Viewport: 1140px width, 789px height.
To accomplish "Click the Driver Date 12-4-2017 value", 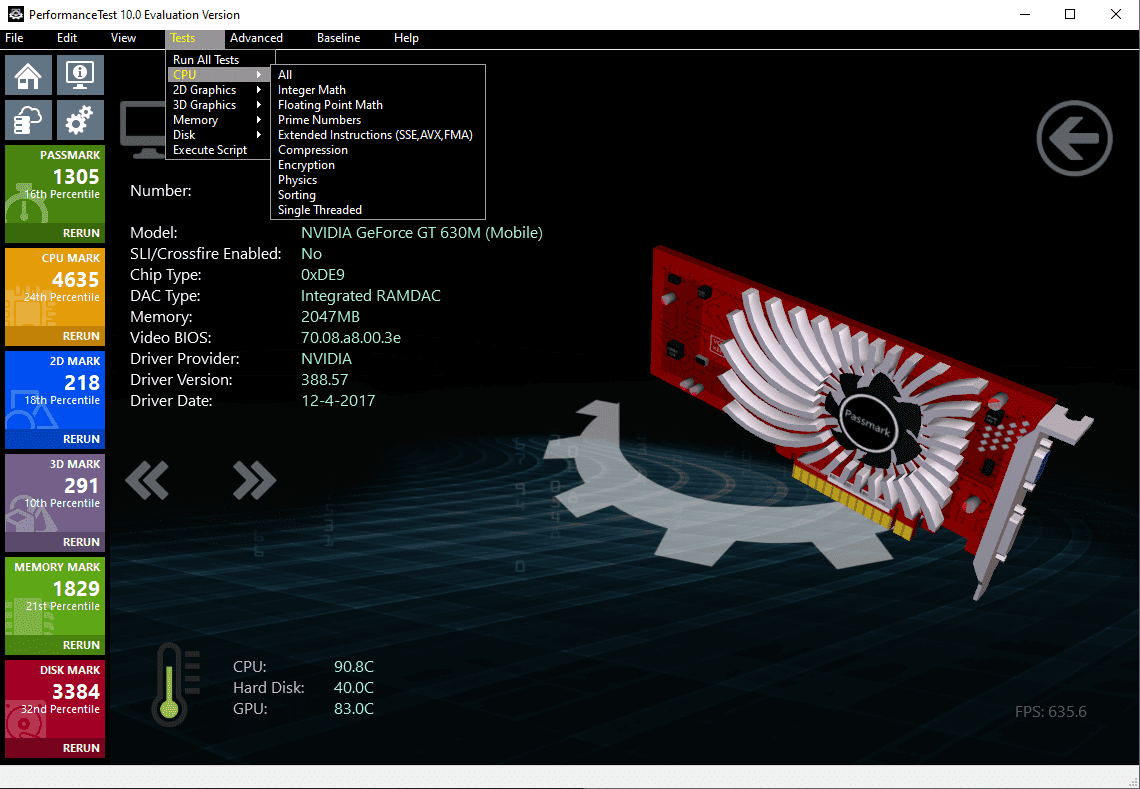I will (338, 401).
